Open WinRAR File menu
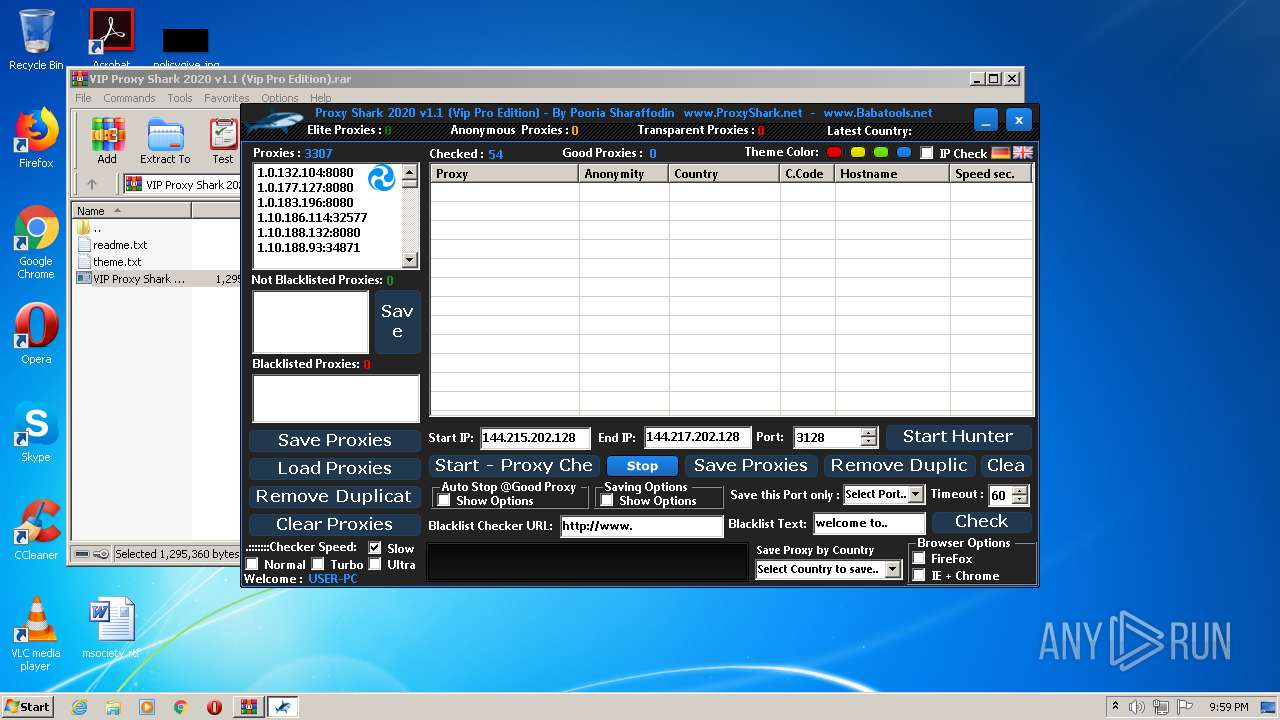 coord(83,98)
